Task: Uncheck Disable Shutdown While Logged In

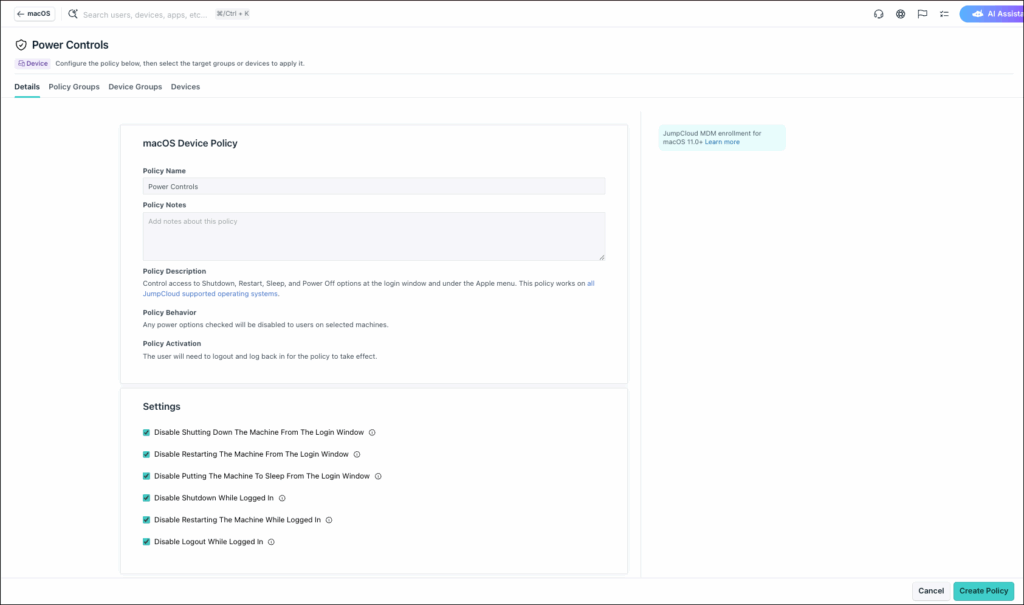Action: [x=146, y=498]
